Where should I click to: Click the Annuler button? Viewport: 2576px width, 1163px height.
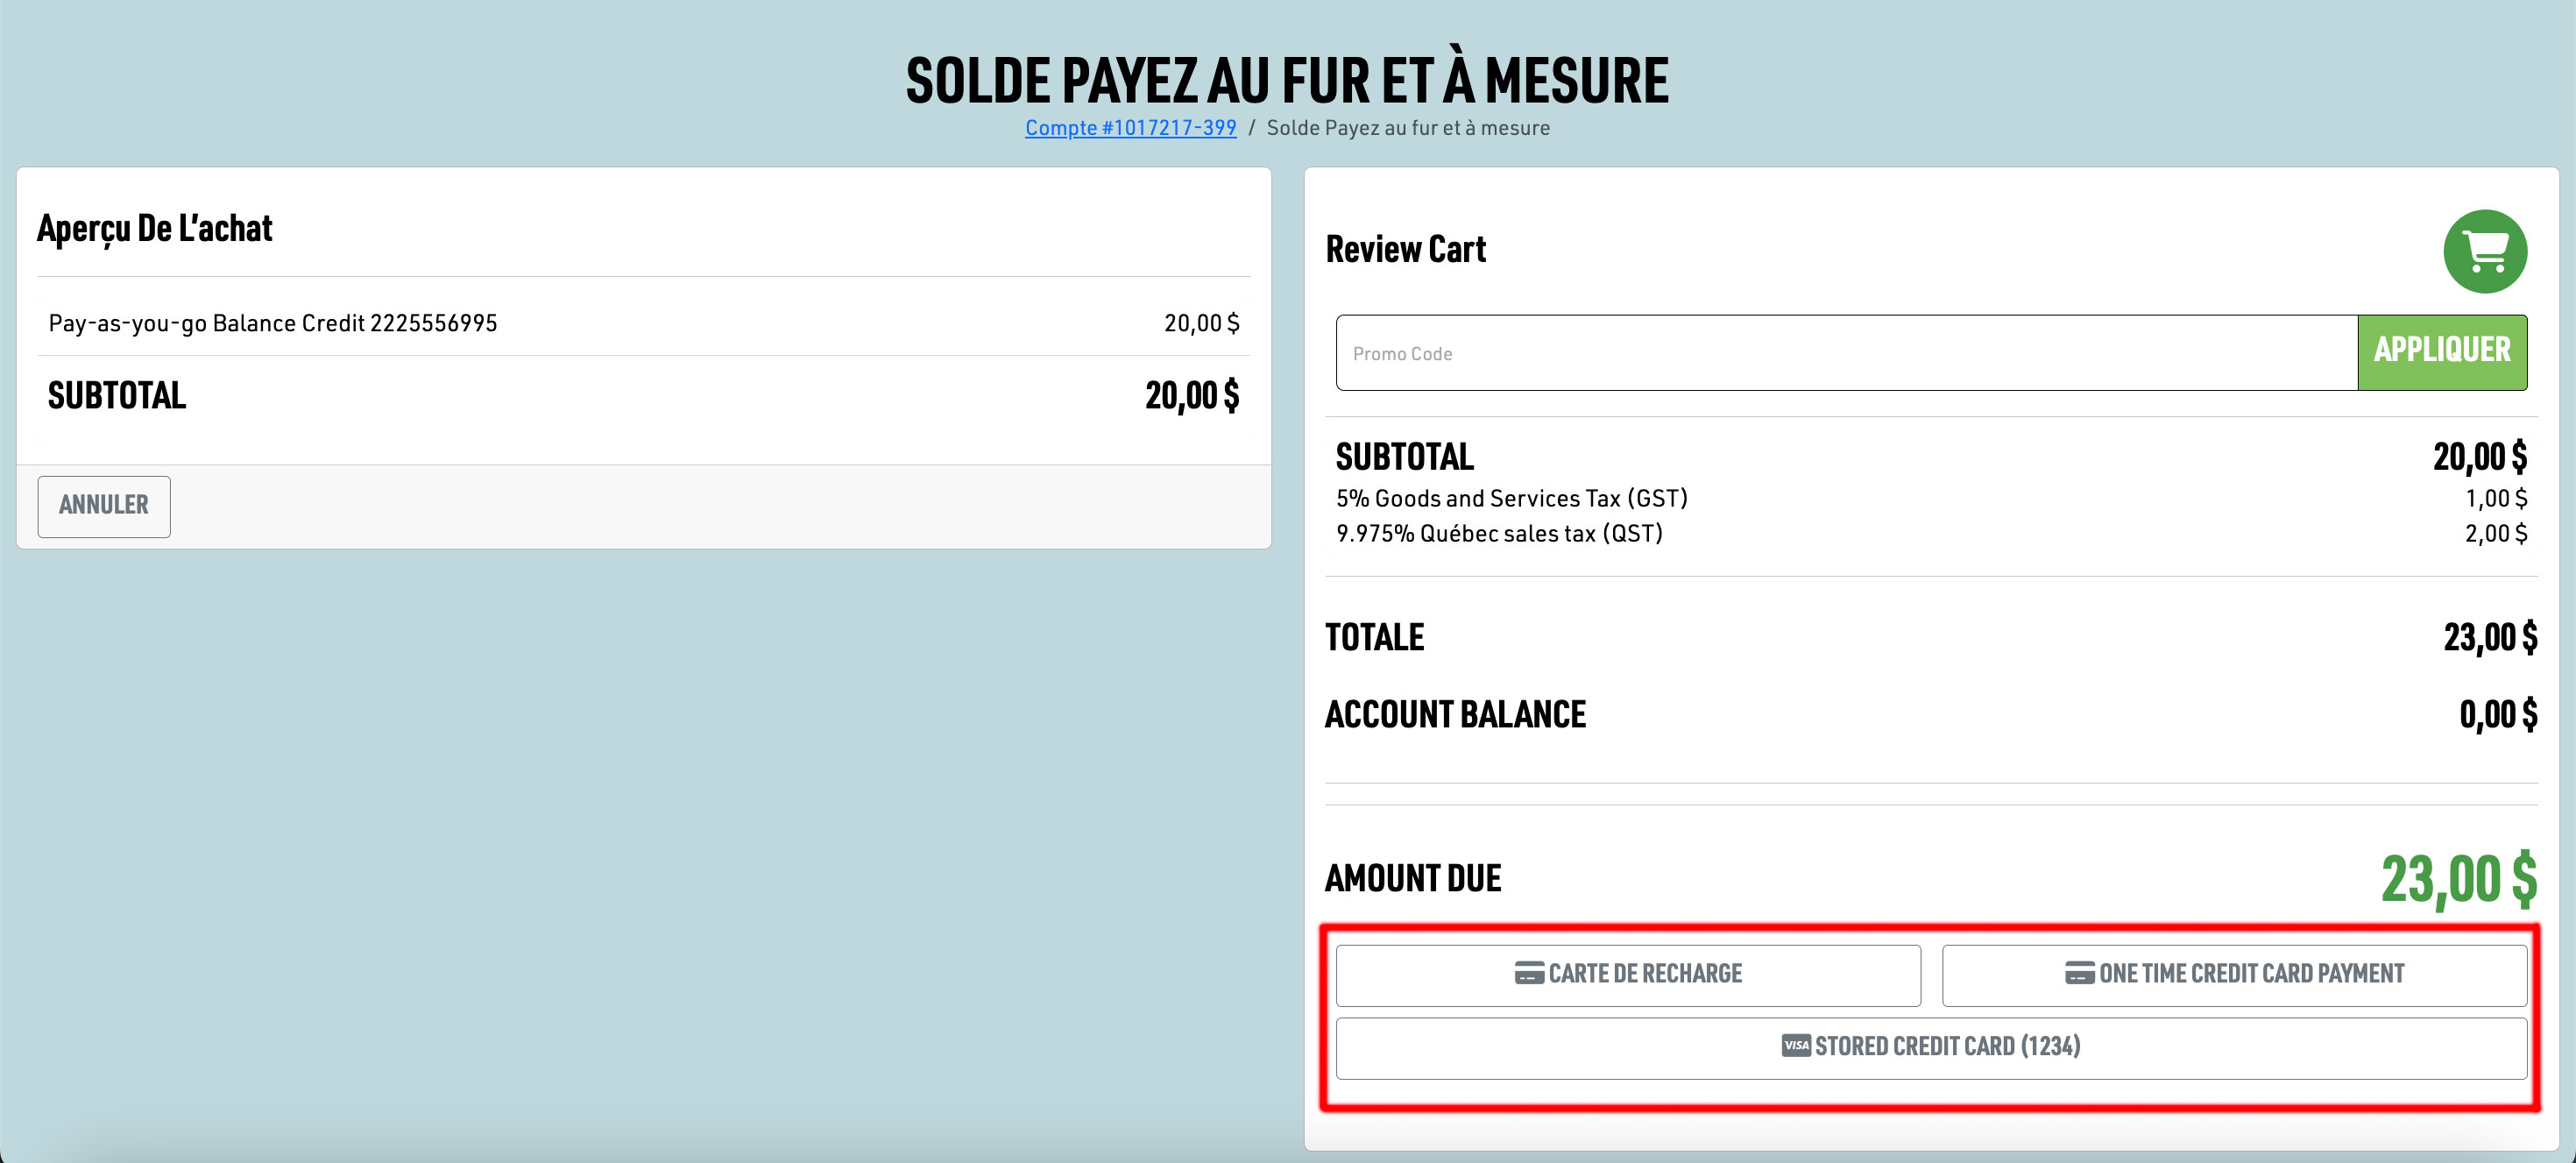pyautogui.click(x=104, y=506)
